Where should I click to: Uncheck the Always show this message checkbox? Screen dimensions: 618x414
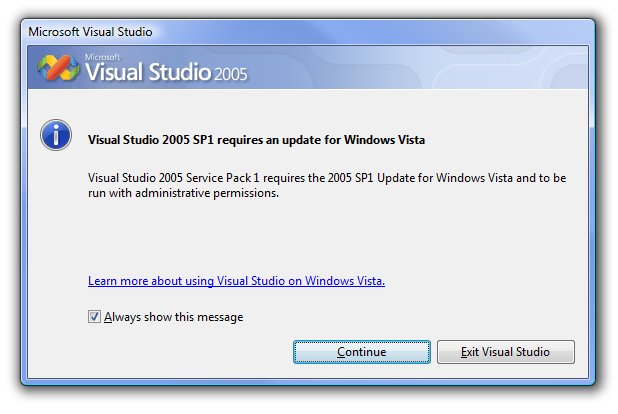click(95, 317)
